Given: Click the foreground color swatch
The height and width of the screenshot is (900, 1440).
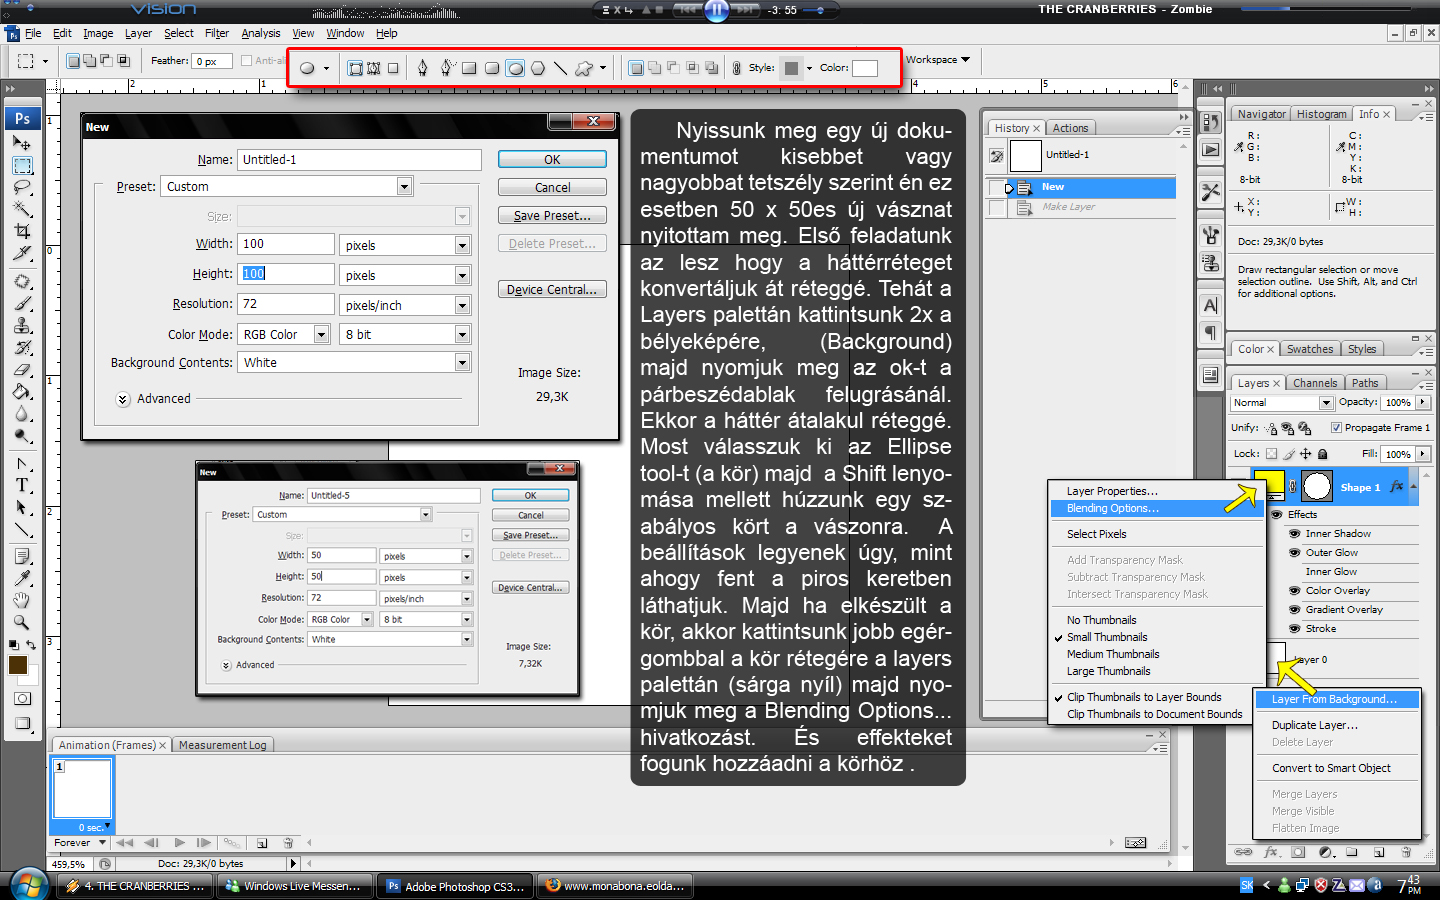Looking at the screenshot, I should coord(18,665).
